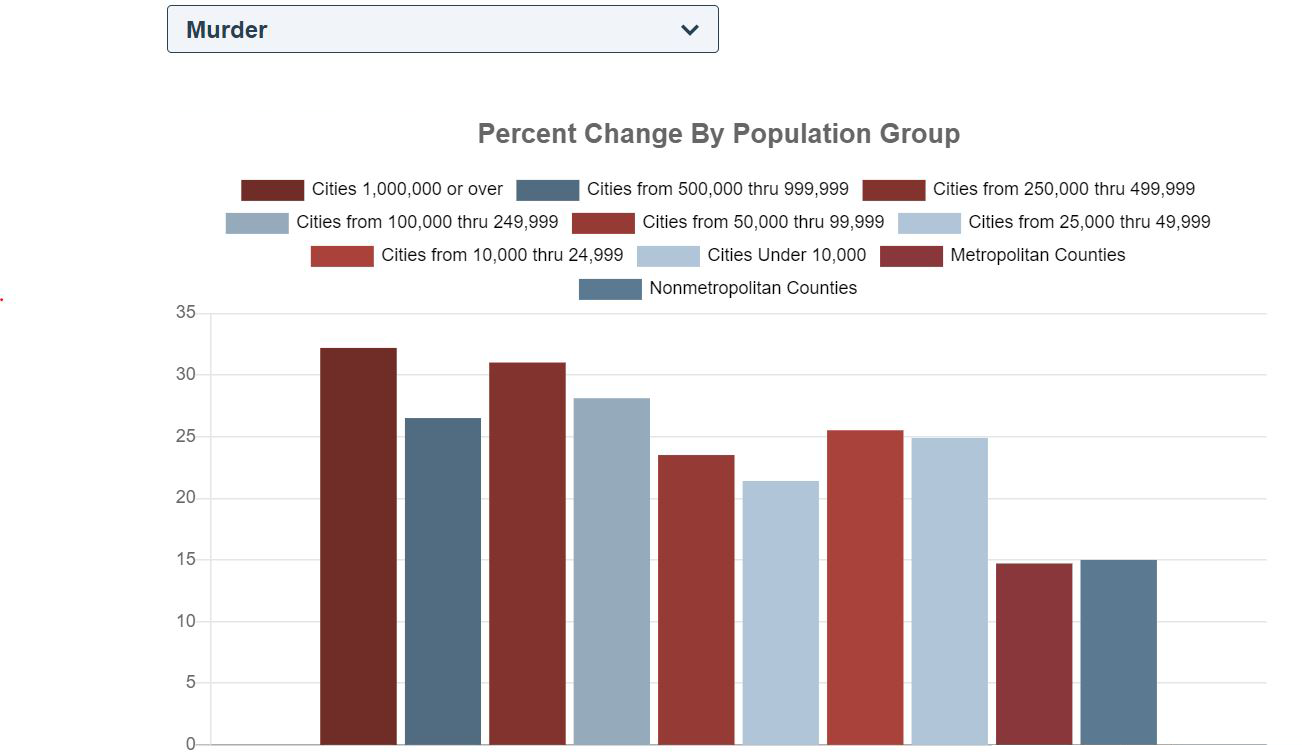The image size is (1302, 752).
Task: Click the Cities from 500,000 thru 999,999 swatch
Action: point(547,190)
